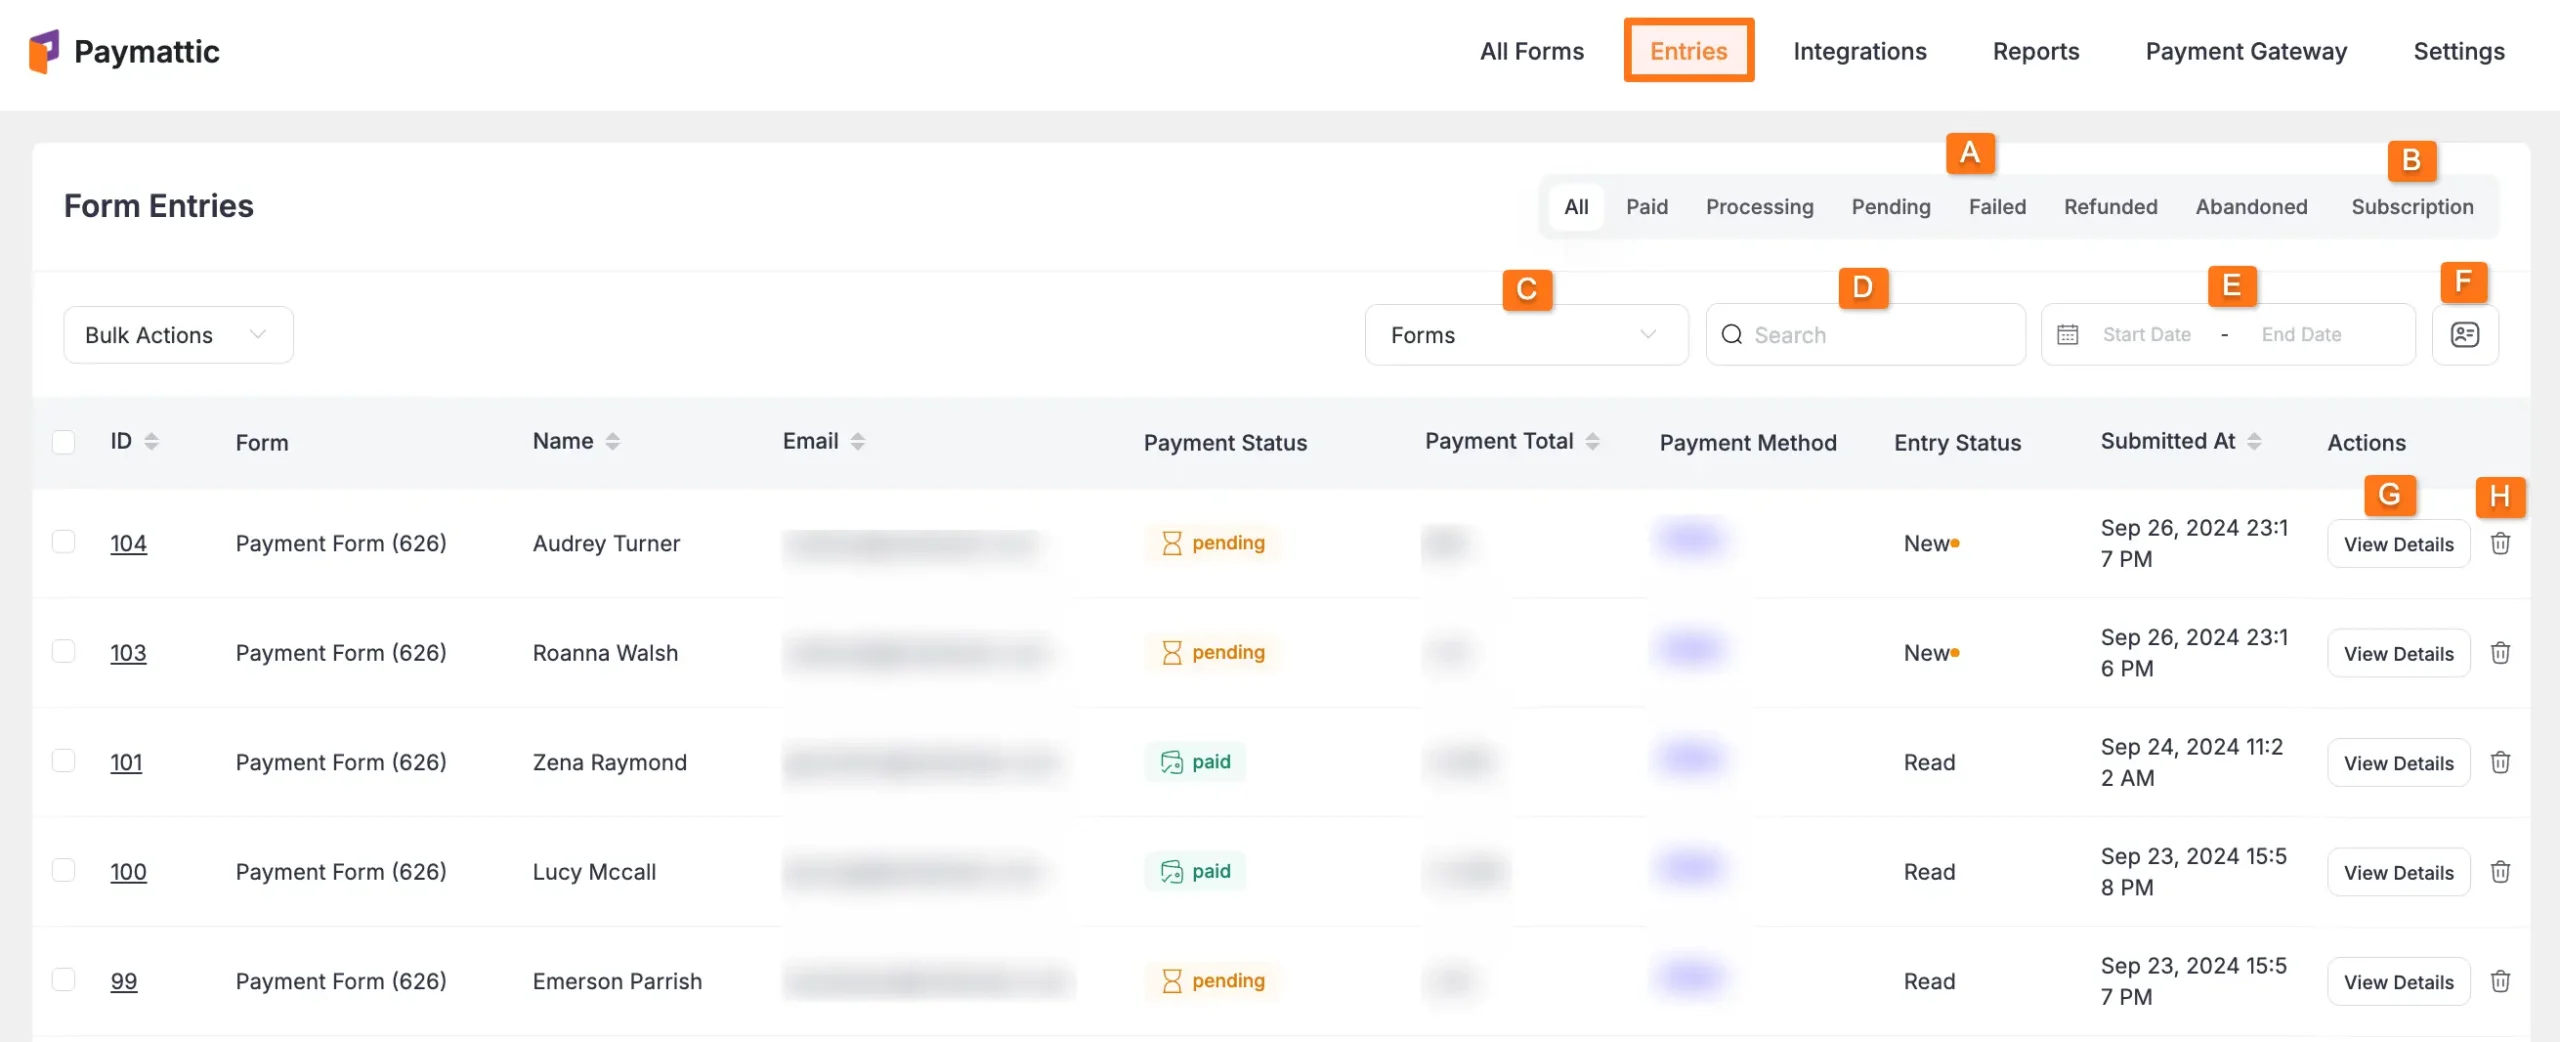2560x1042 pixels.
Task: Sort entries by ID column
Action: click(151, 440)
